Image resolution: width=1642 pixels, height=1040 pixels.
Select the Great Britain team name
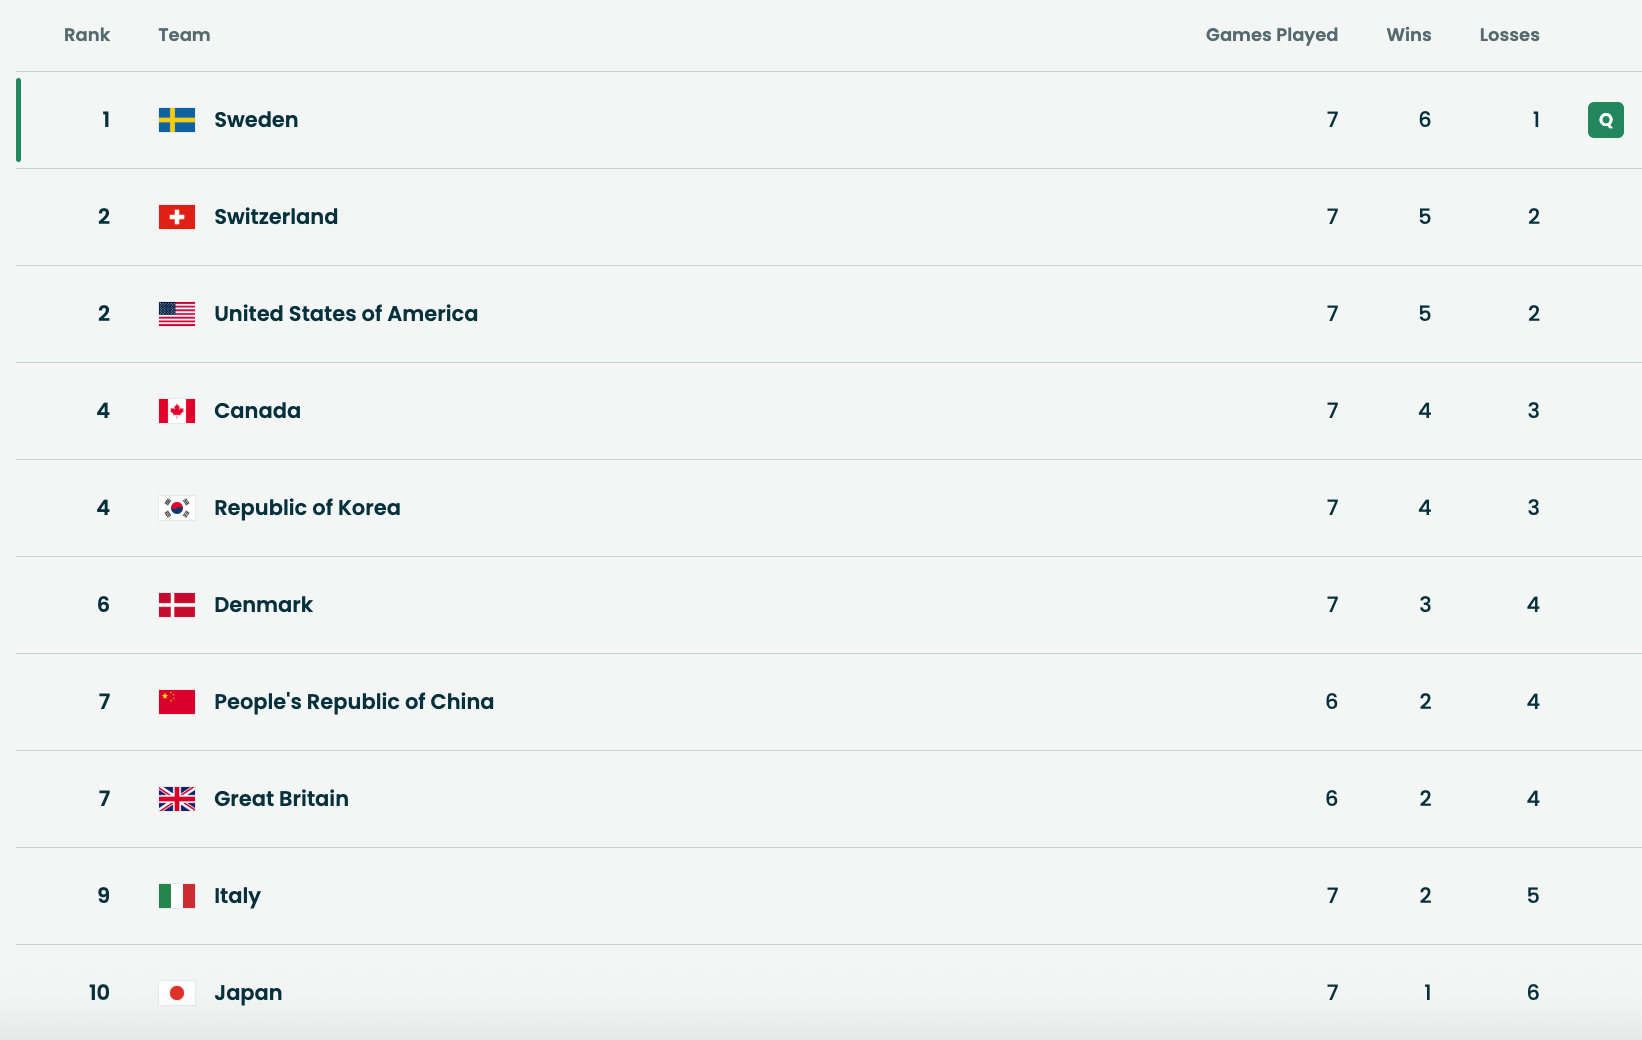pyautogui.click(x=281, y=799)
